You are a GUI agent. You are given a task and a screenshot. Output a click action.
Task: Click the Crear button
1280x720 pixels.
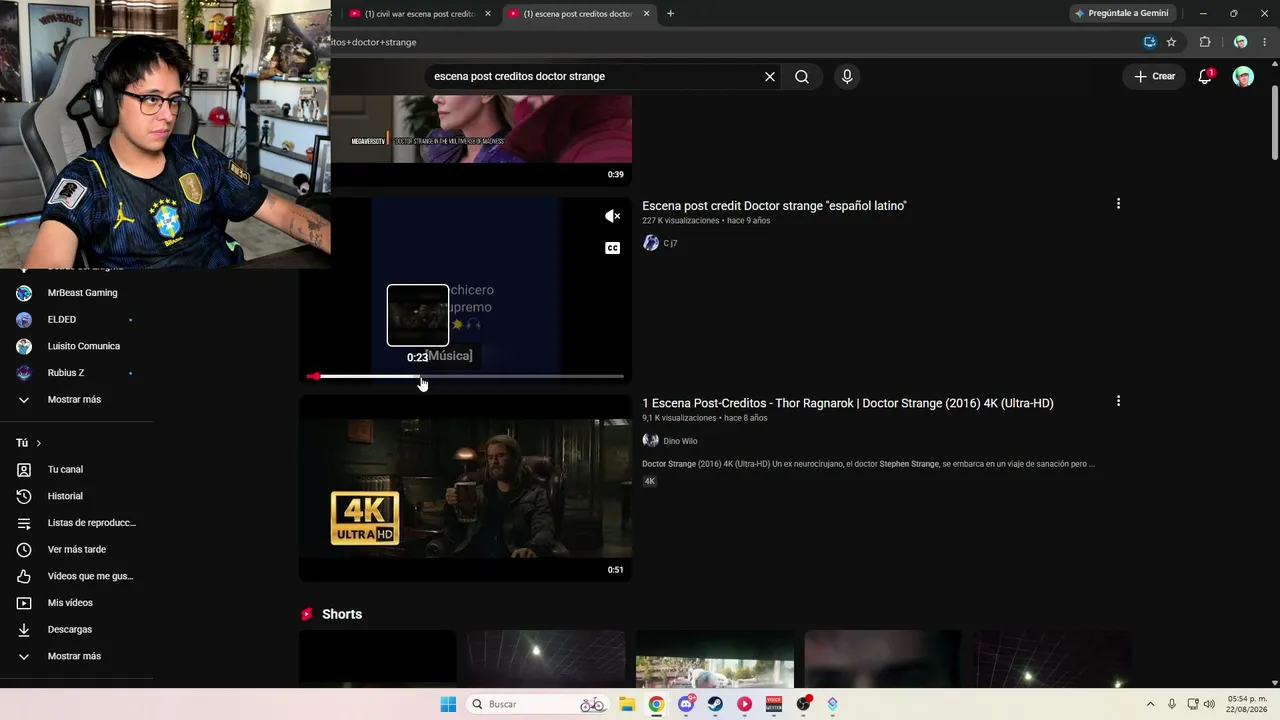1154,76
